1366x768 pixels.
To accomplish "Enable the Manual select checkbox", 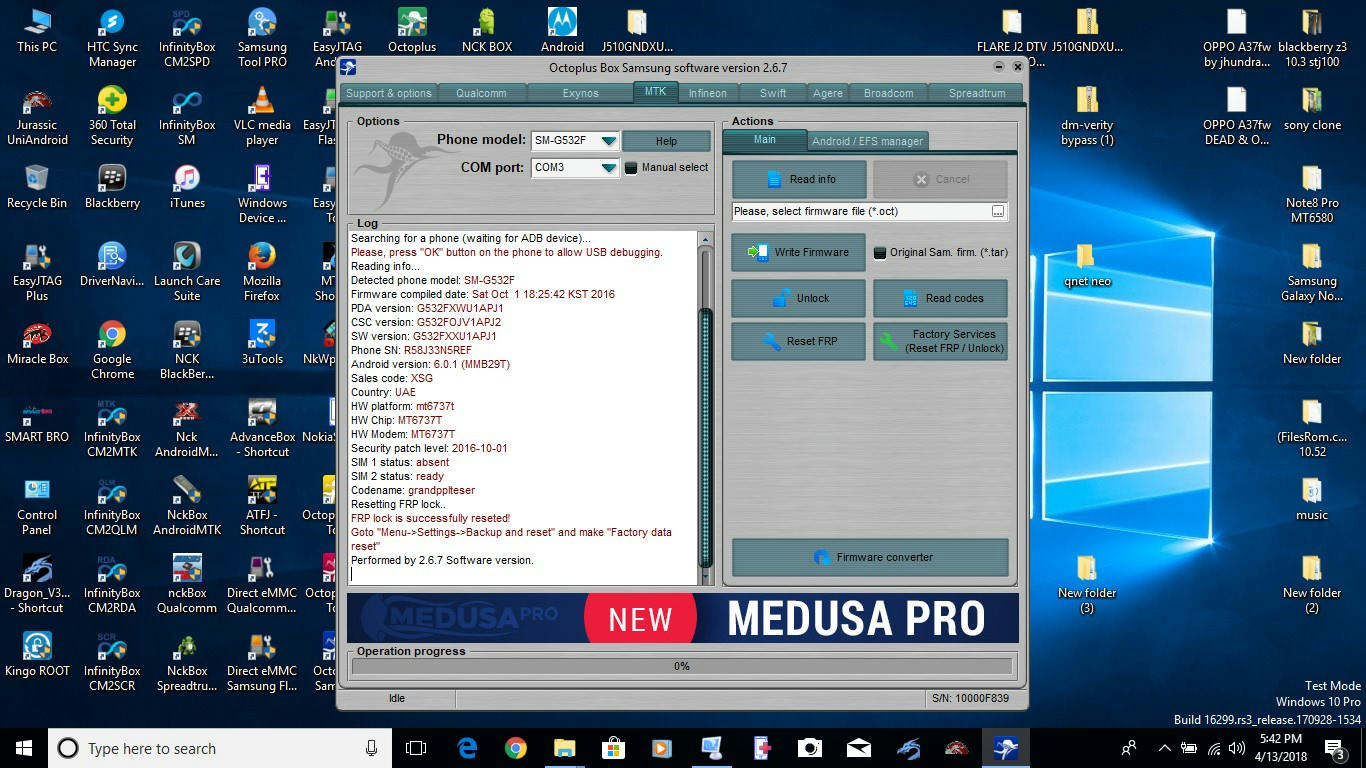I will click(x=631, y=168).
